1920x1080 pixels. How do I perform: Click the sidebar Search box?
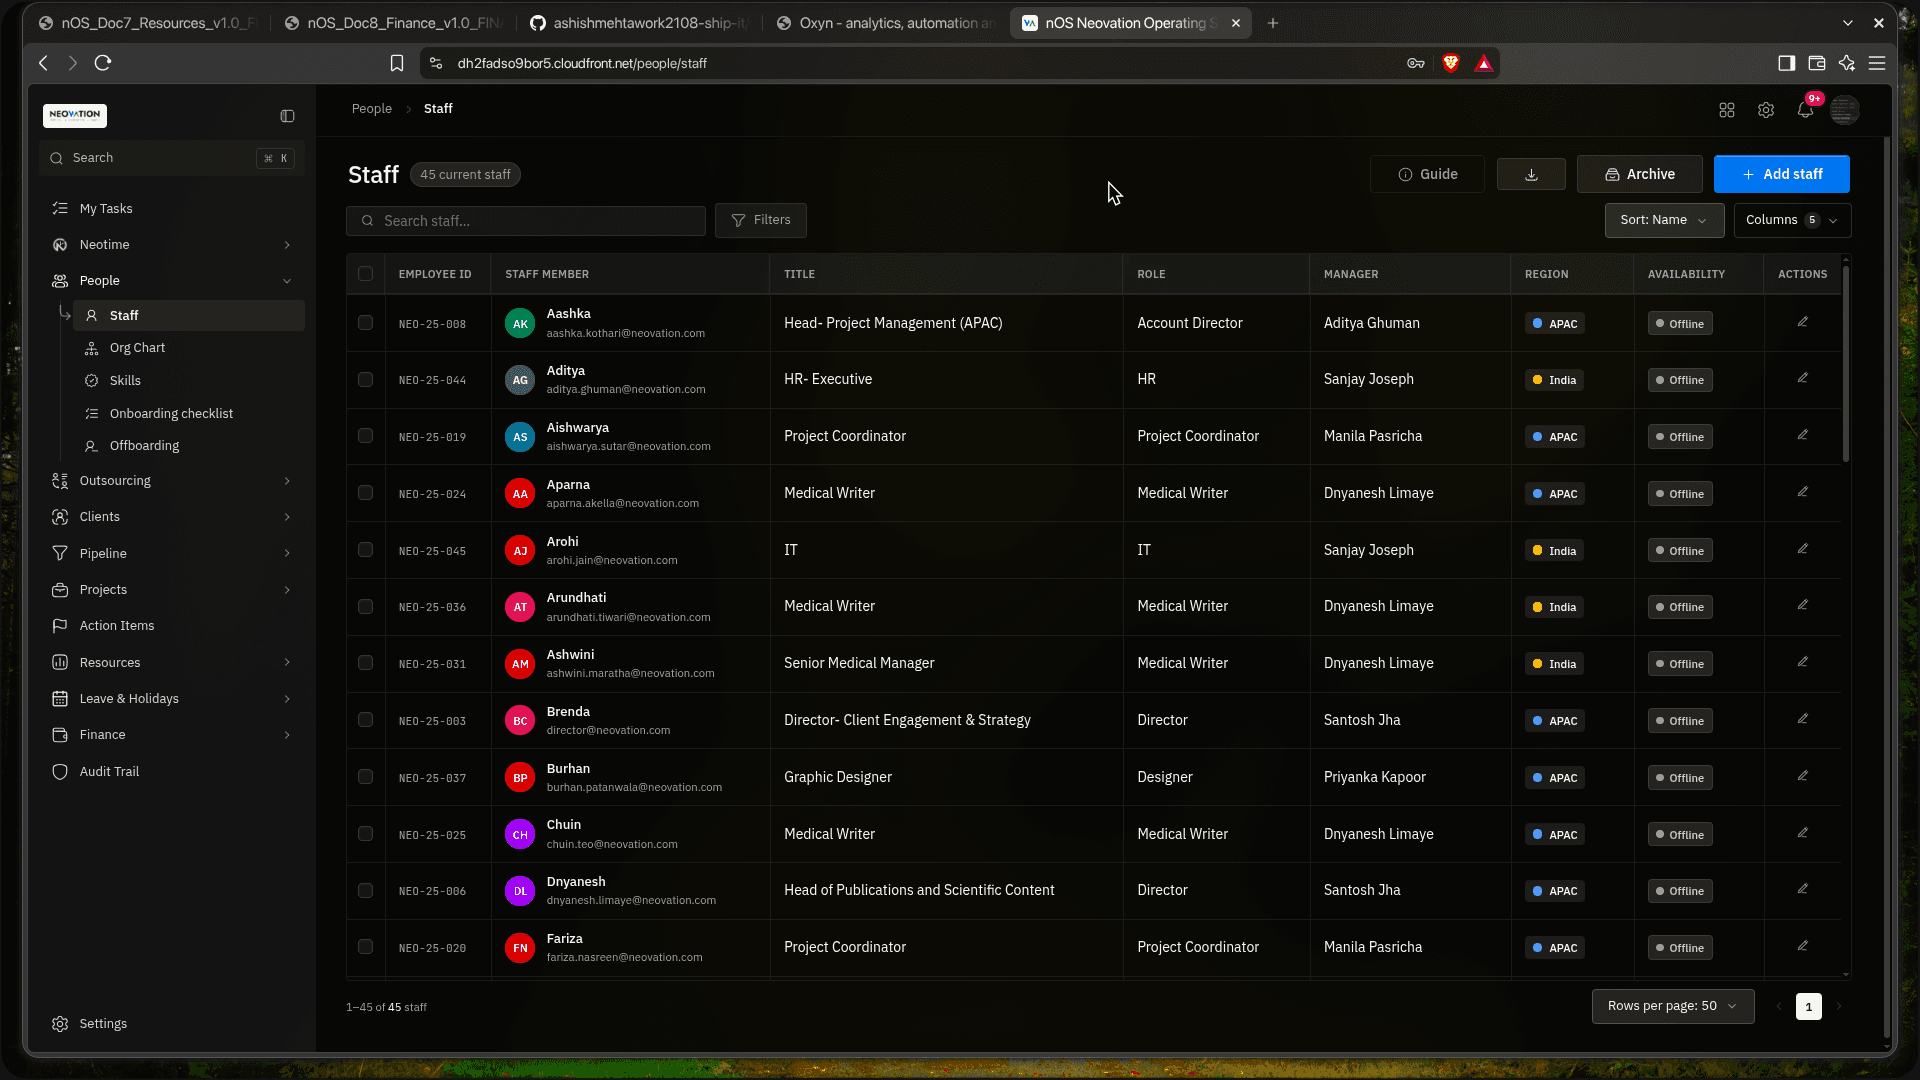point(172,158)
